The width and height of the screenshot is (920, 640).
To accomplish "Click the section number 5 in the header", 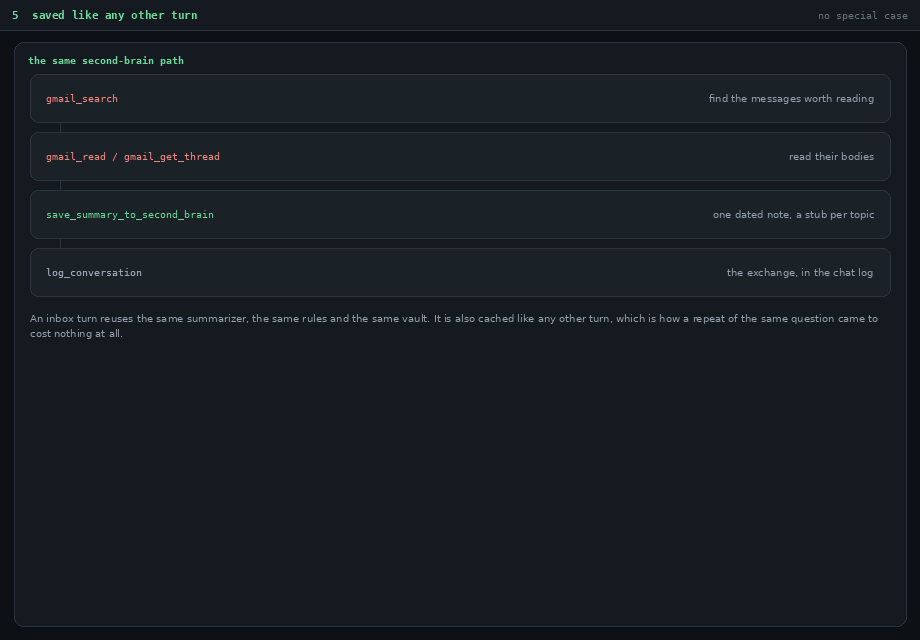I will coord(15,15).
